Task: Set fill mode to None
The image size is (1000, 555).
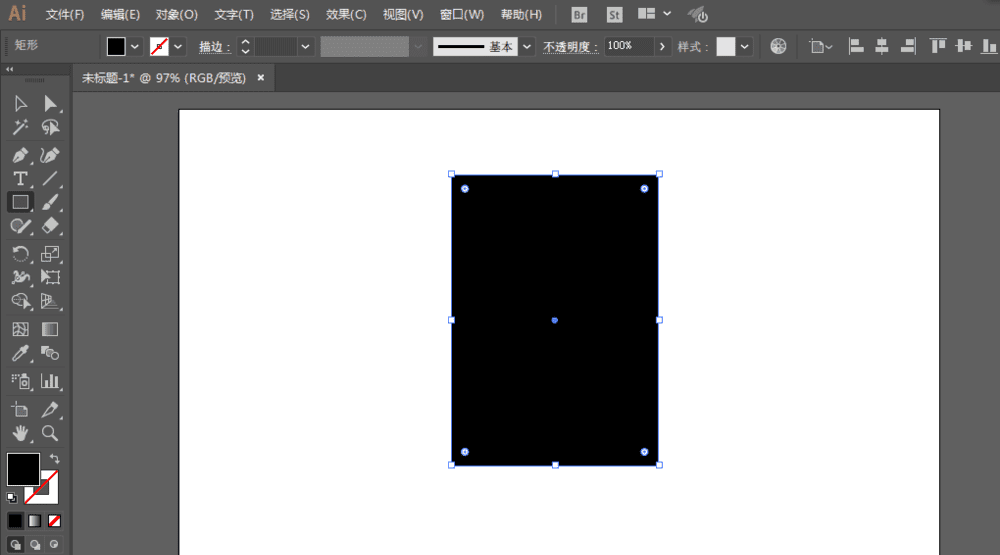Action: 54,521
